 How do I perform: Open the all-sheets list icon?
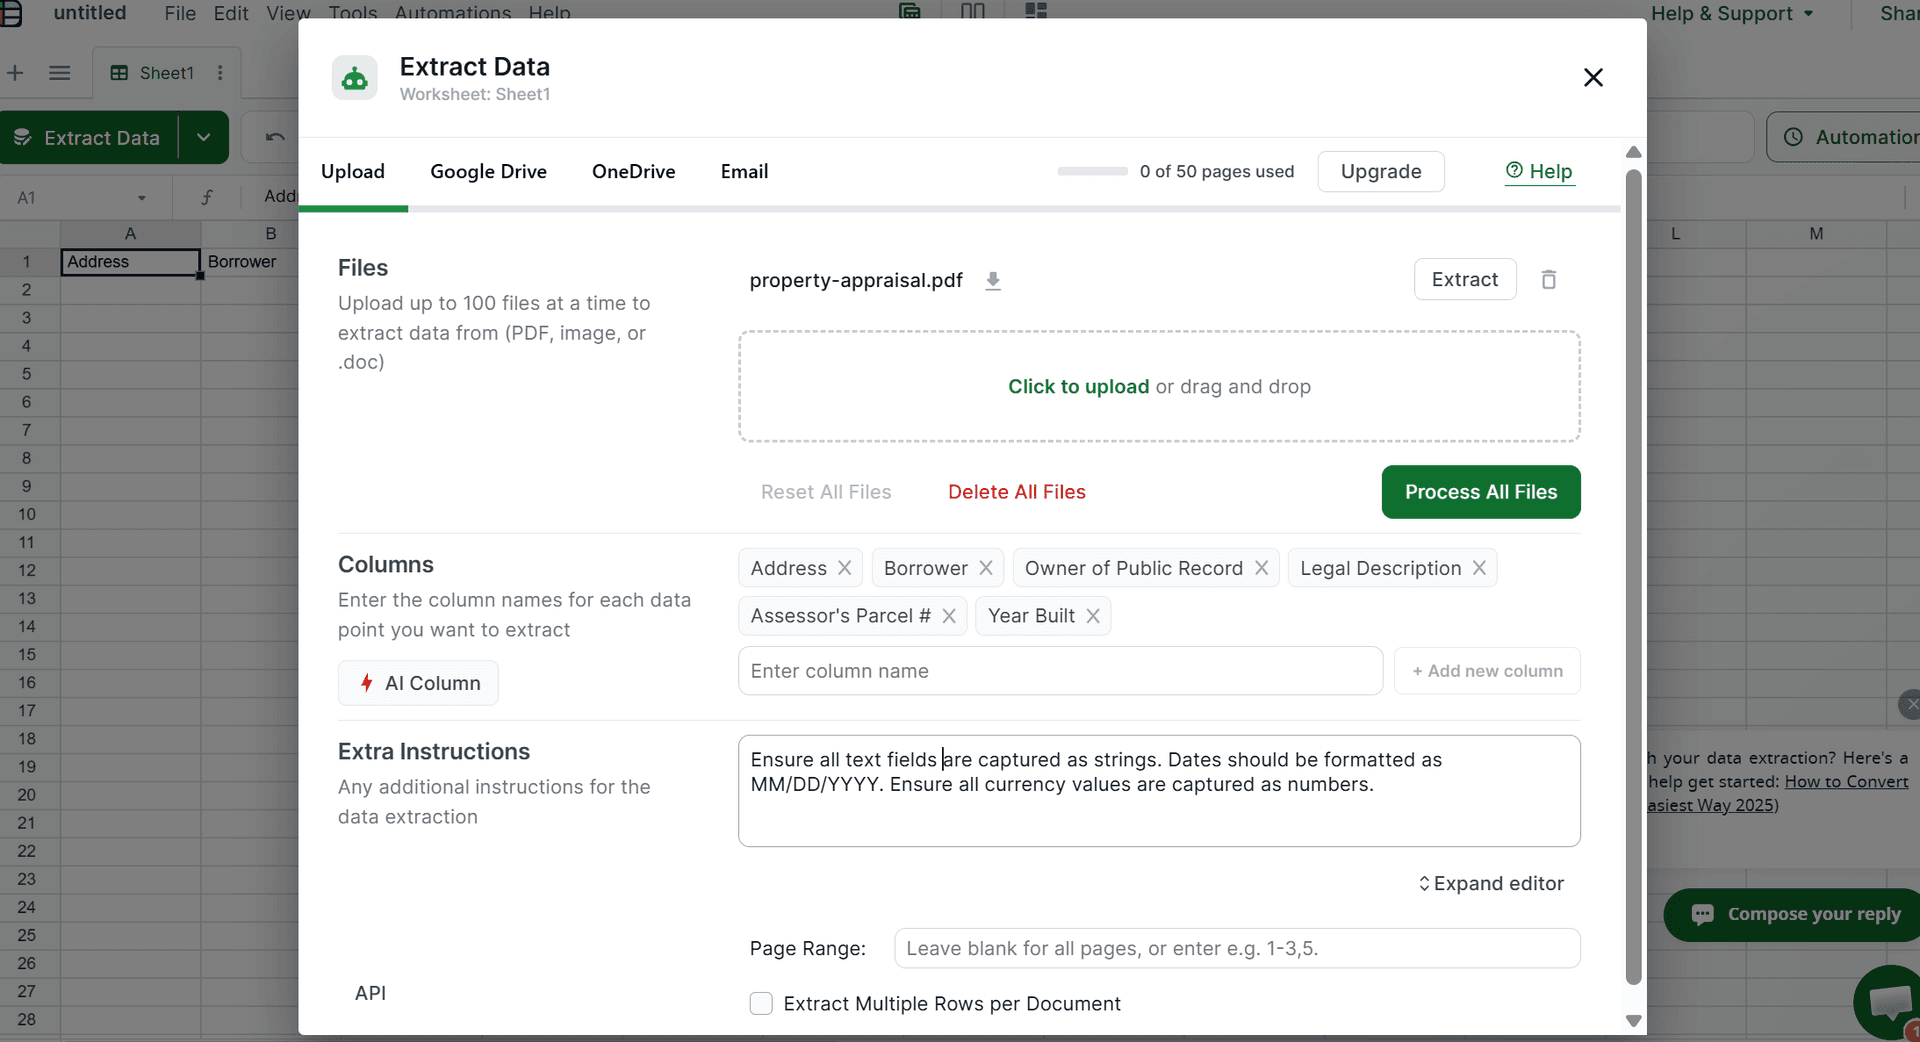pos(59,72)
